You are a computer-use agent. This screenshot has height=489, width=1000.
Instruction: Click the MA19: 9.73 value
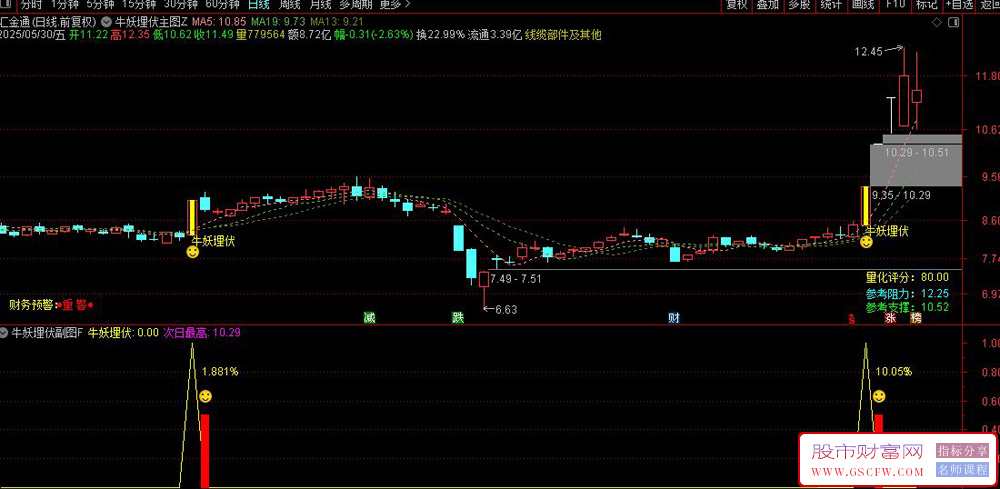click(x=280, y=22)
